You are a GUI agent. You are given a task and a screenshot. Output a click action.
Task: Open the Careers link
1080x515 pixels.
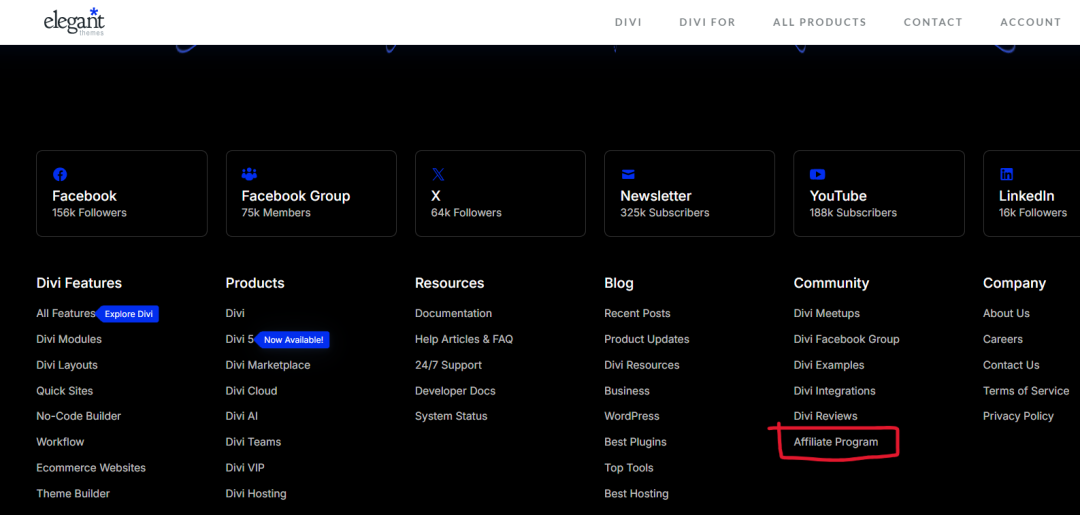(1003, 339)
